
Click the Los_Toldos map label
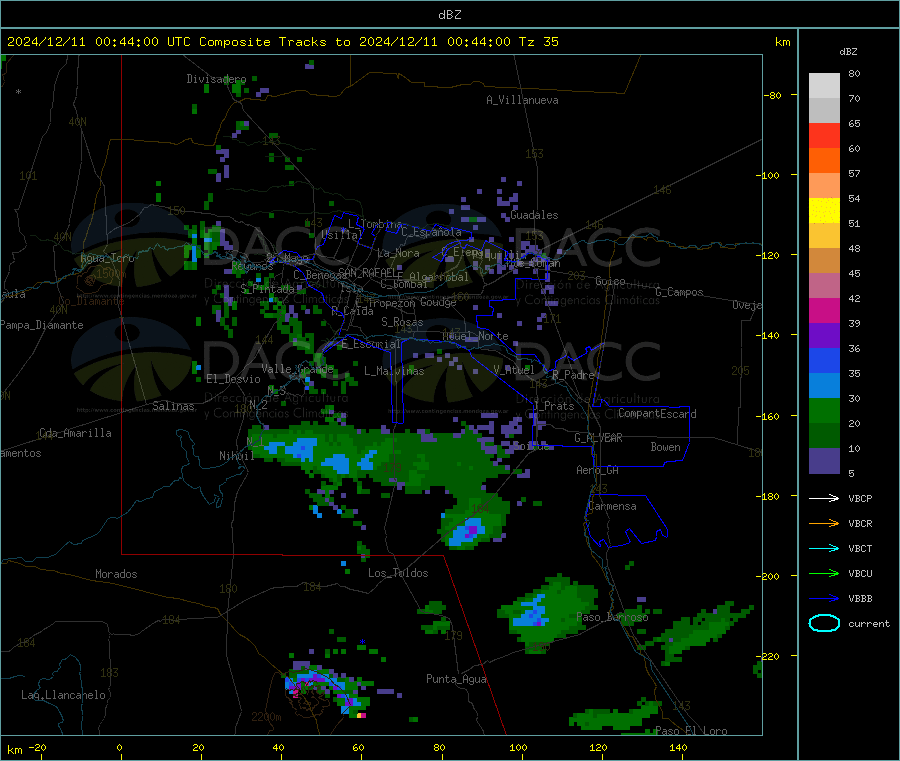tap(398, 573)
